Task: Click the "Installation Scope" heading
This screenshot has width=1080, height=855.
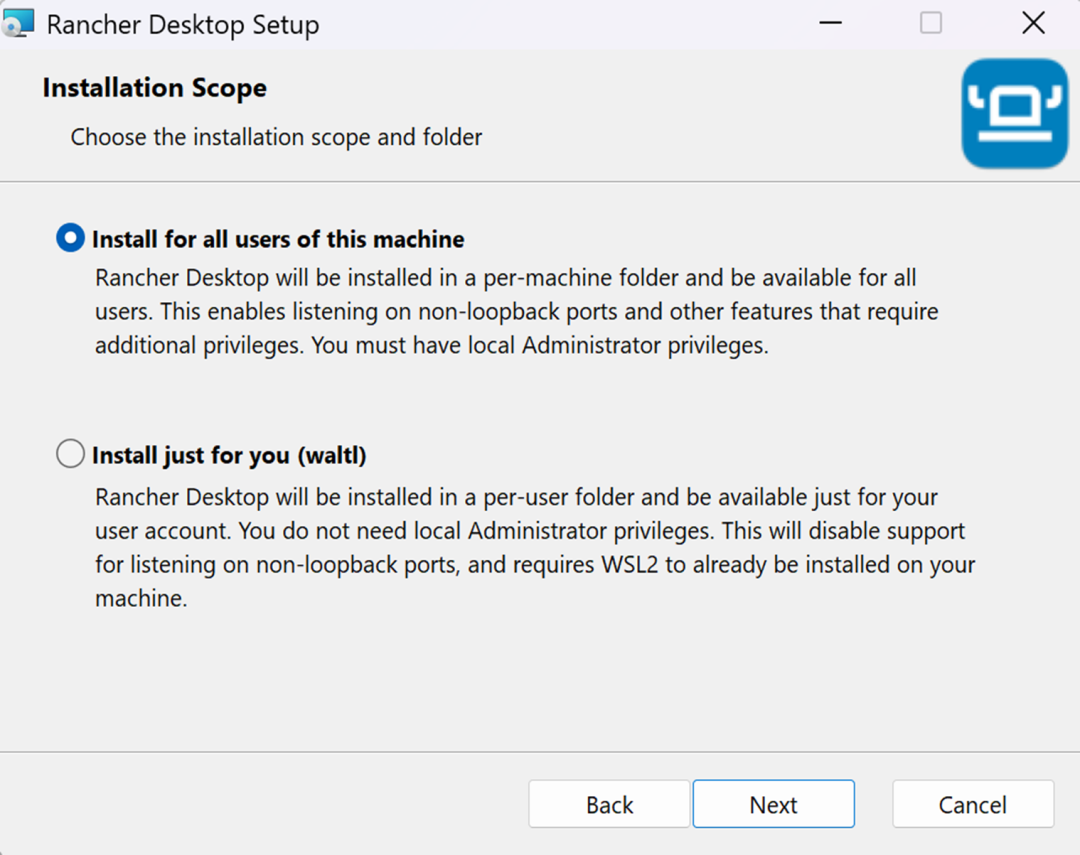Action: click(x=154, y=88)
